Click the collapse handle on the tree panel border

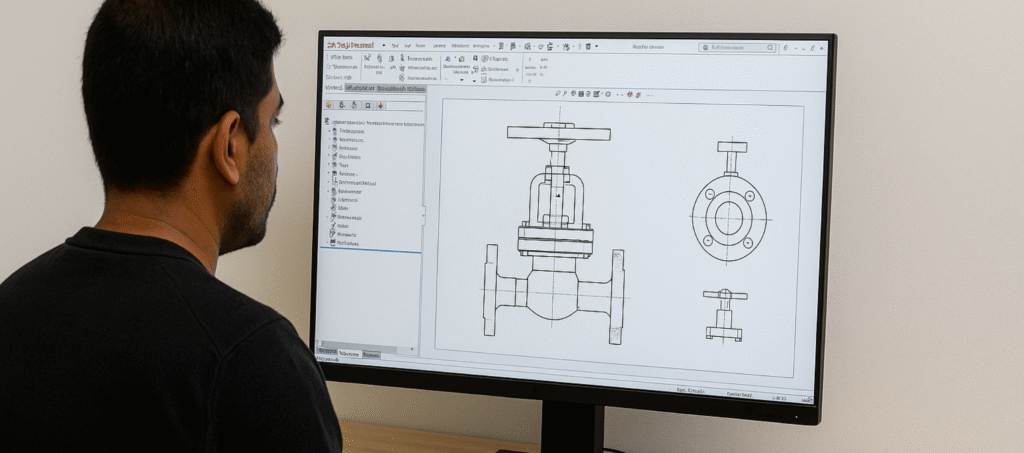pos(422,213)
